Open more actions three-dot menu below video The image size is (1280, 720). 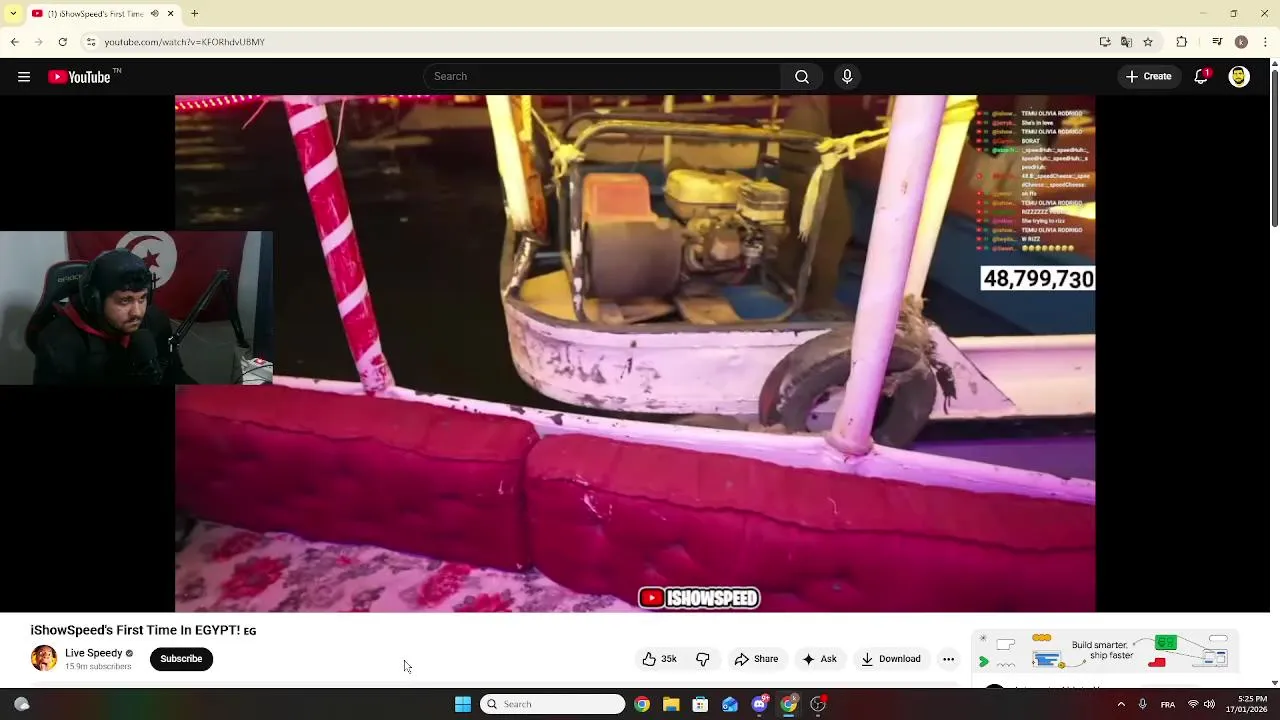[x=948, y=659]
